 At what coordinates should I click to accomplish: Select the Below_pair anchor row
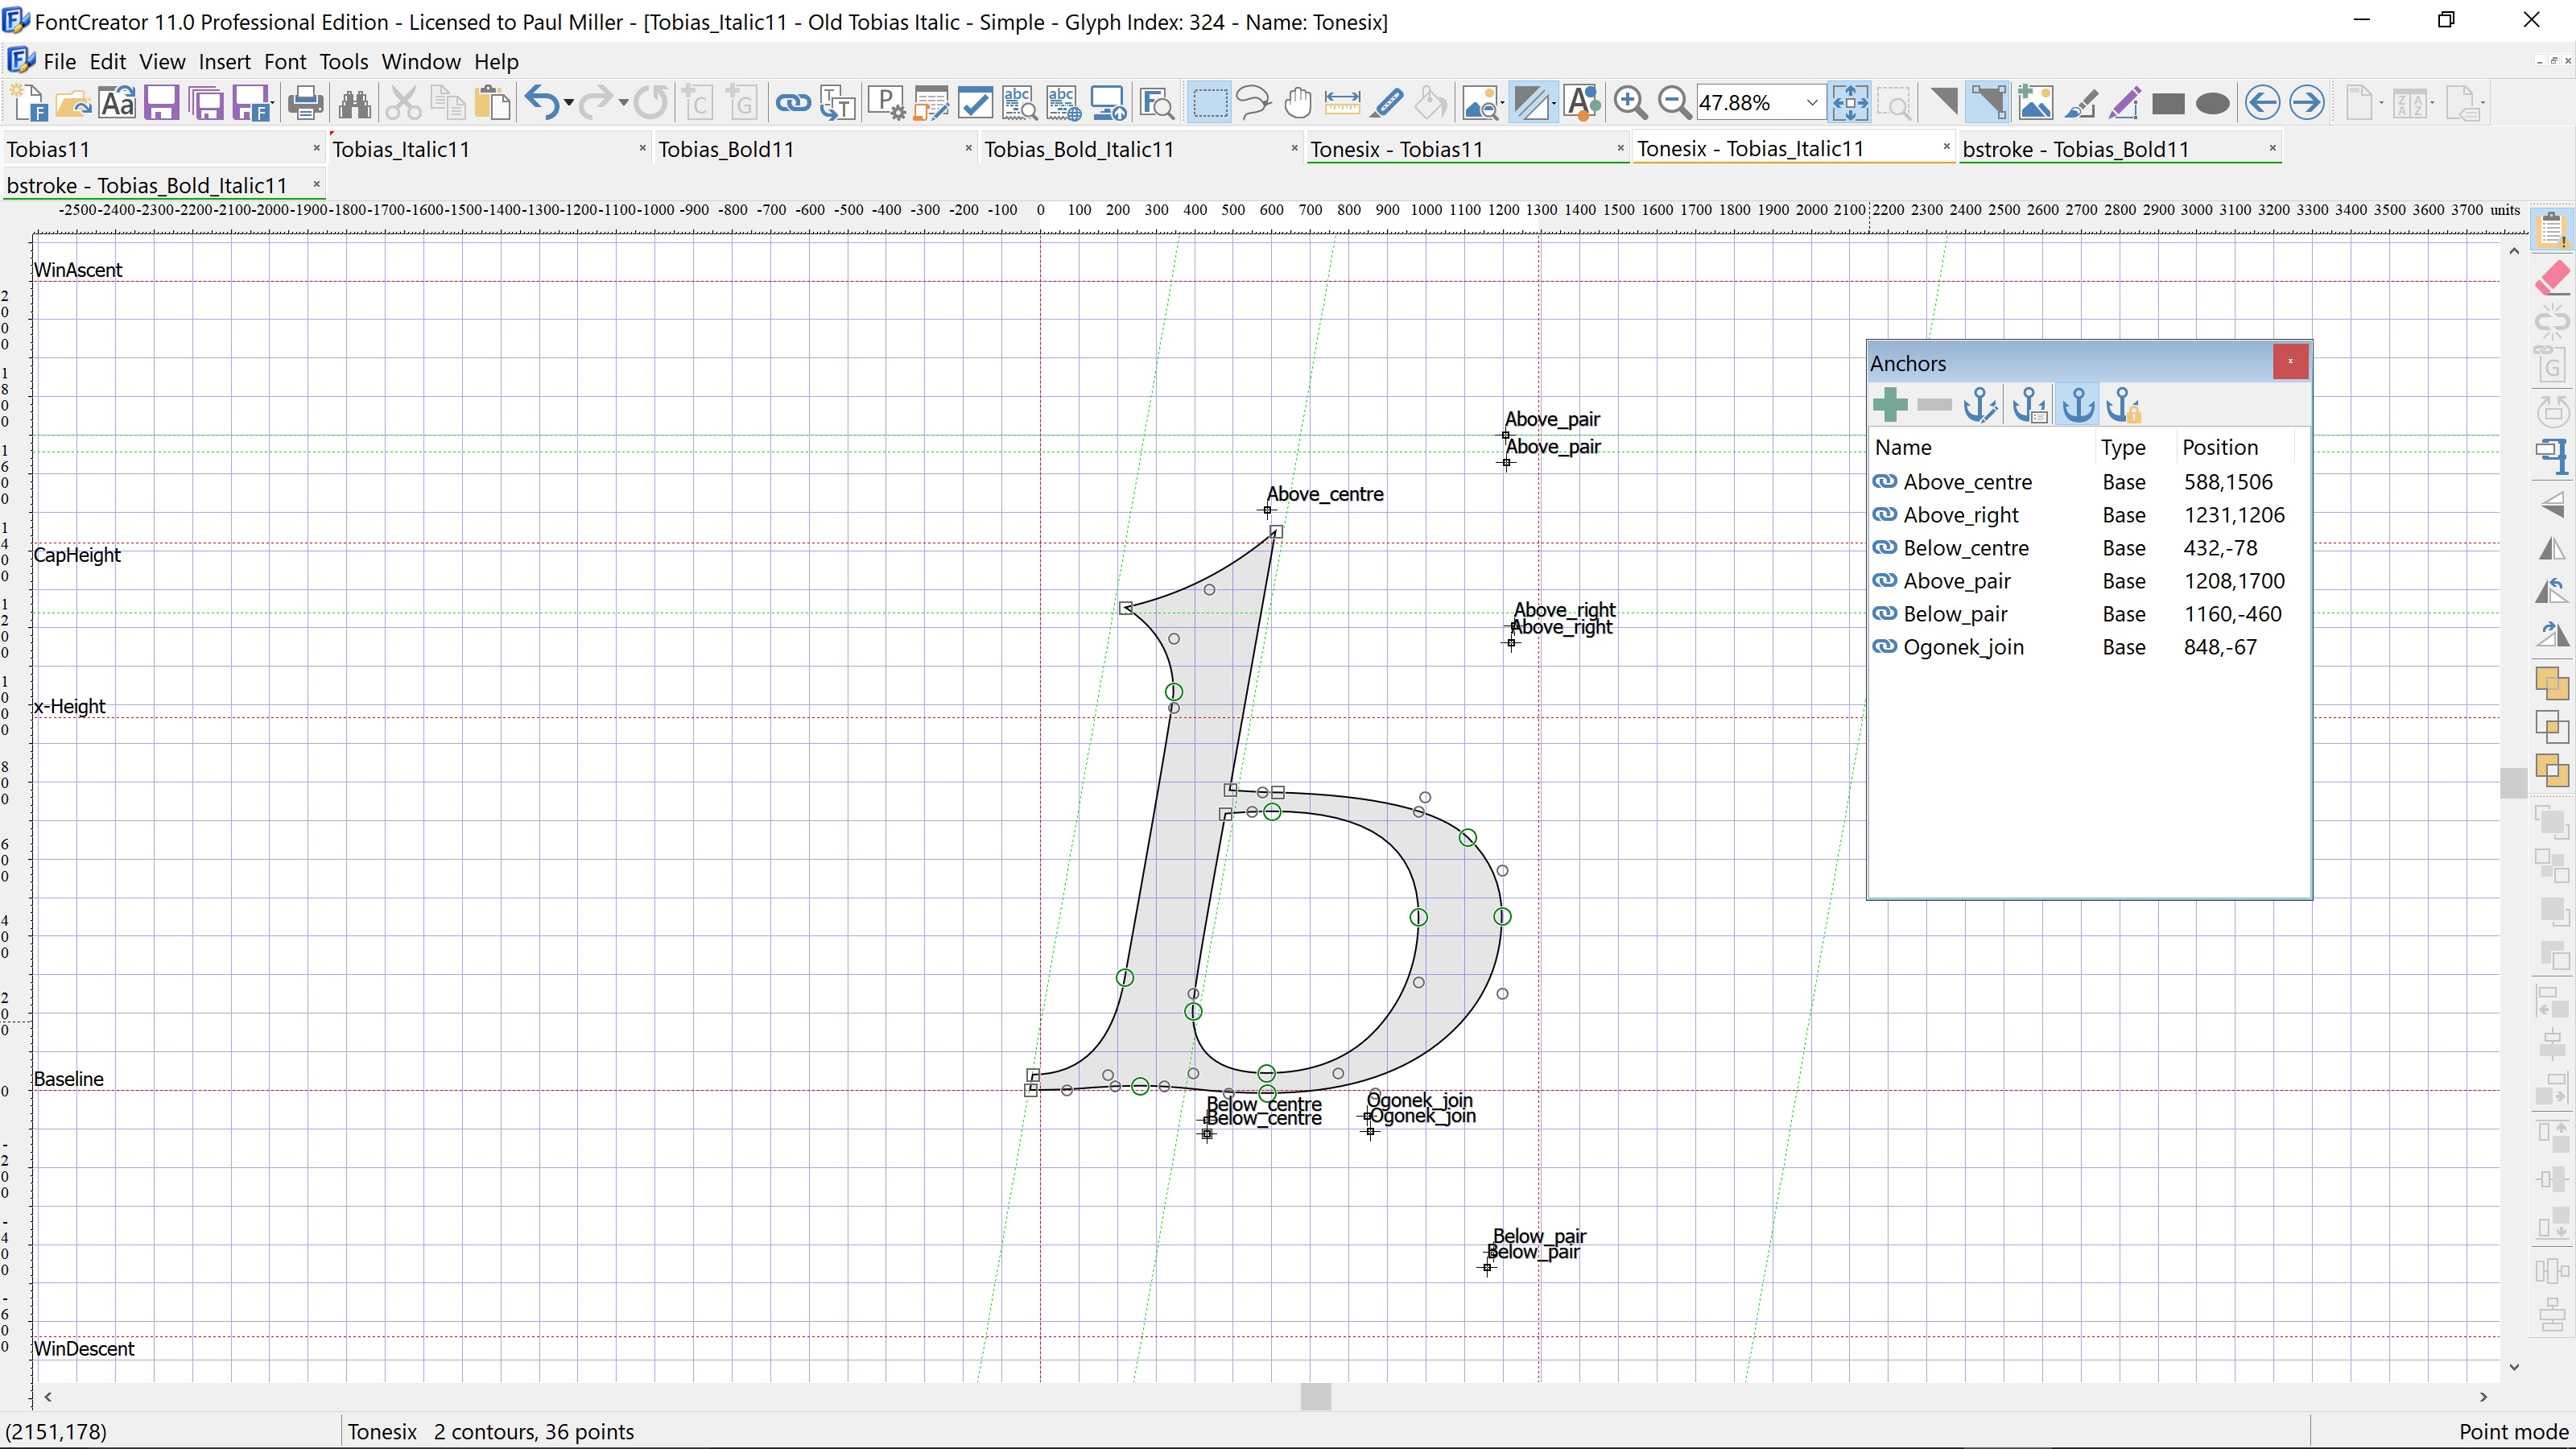point(2088,614)
